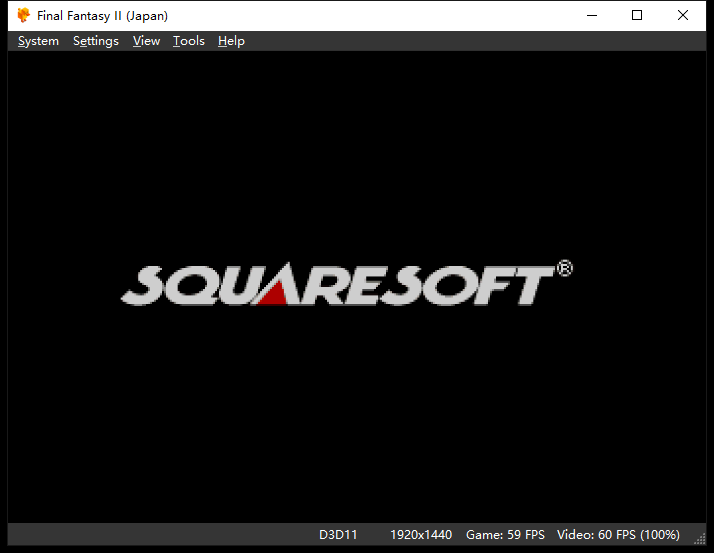Open the Help menu
Image resolution: width=714 pixels, height=553 pixels.
click(x=231, y=41)
